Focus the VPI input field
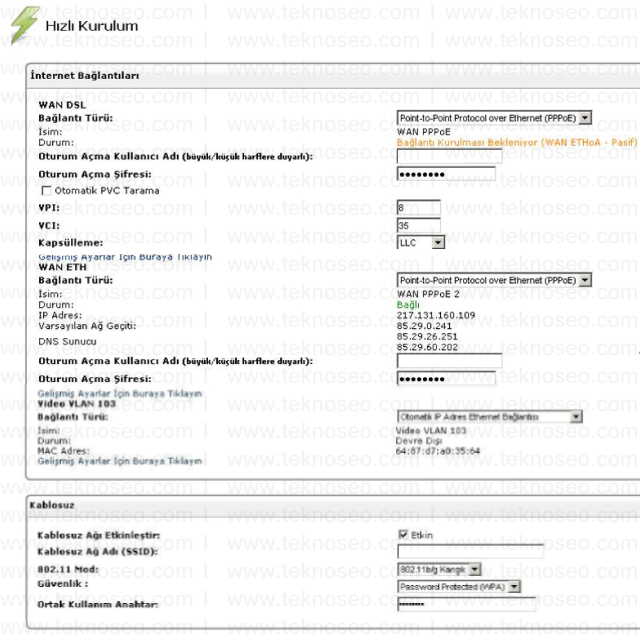The height and width of the screenshot is (635, 640). [x=419, y=208]
